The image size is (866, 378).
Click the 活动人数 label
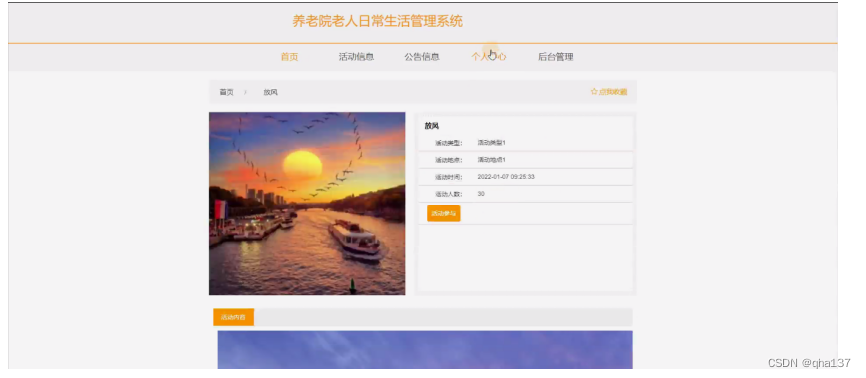pos(448,195)
